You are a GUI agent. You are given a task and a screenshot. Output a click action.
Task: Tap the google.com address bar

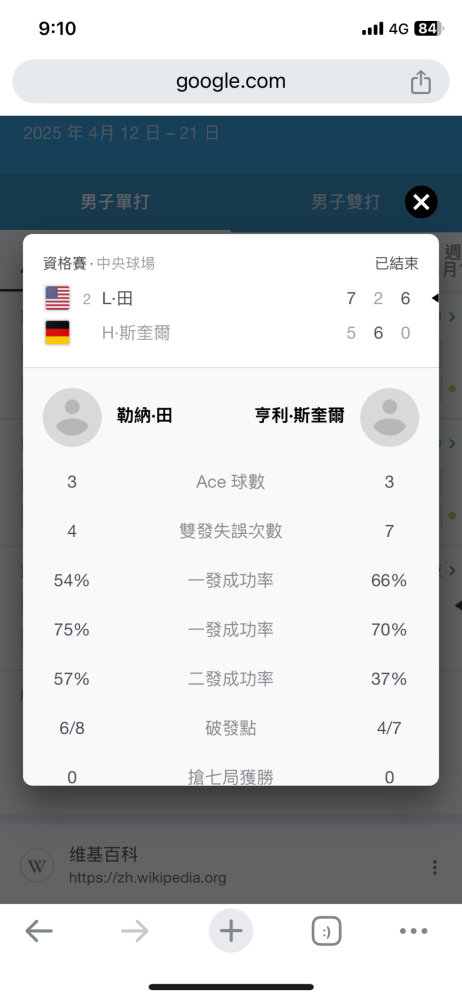(231, 82)
